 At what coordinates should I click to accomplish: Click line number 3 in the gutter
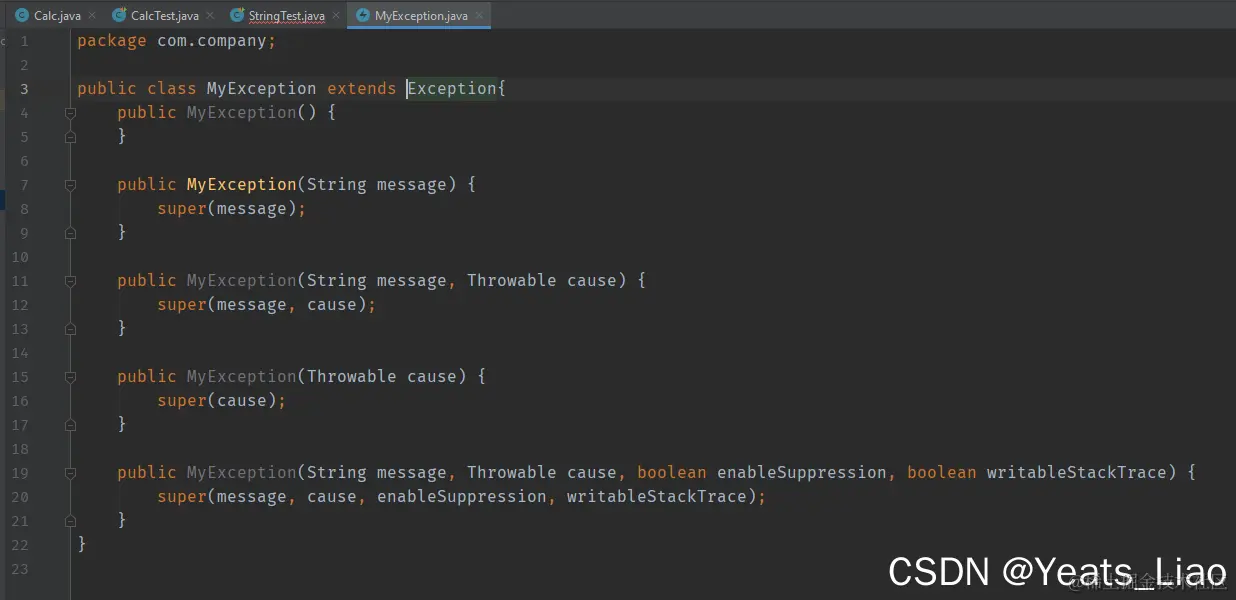point(24,89)
